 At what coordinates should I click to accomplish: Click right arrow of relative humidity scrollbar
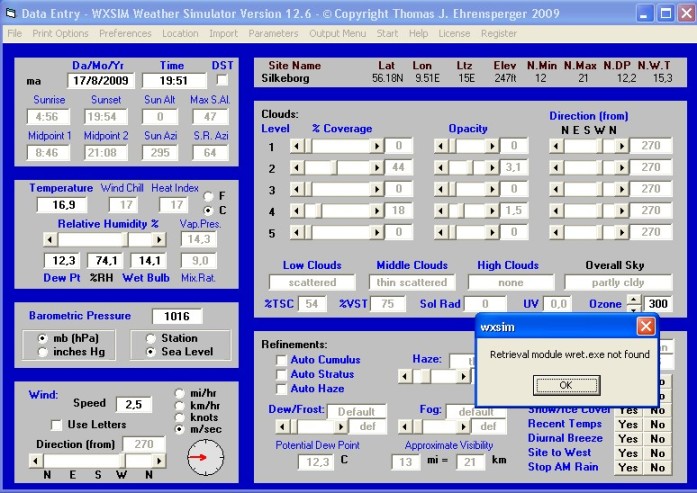[159, 240]
